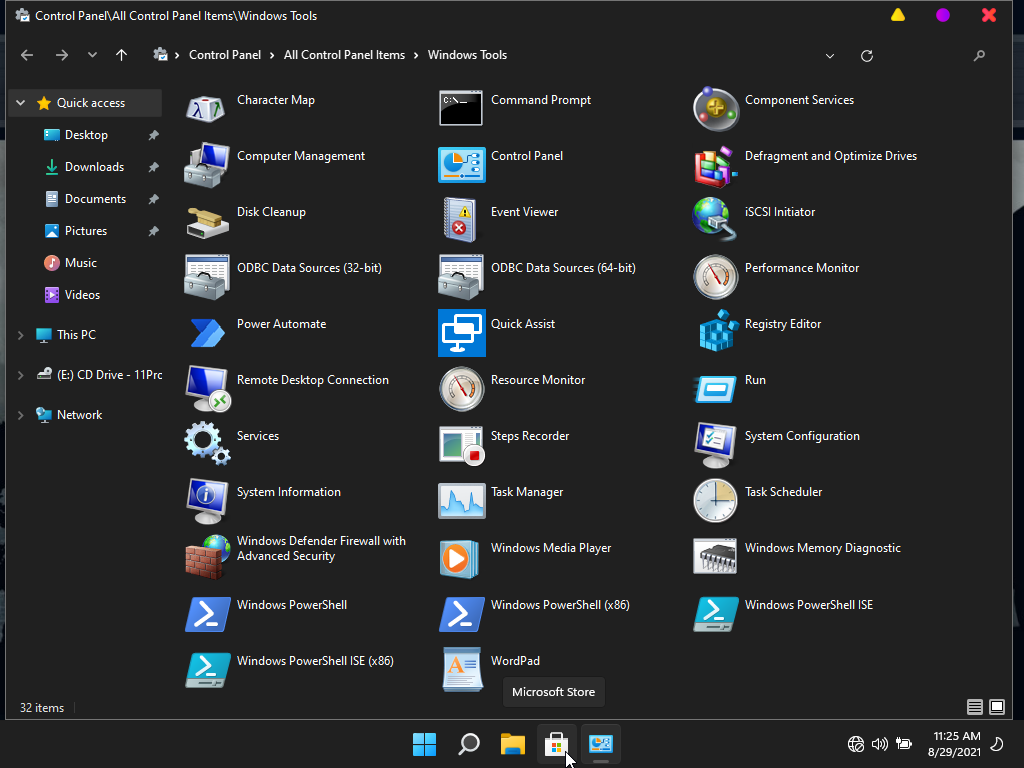Image resolution: width=1024 pixels, height=768 pixels.
Task: Click the Back navigation arrow
Action: tap(27, 56)
